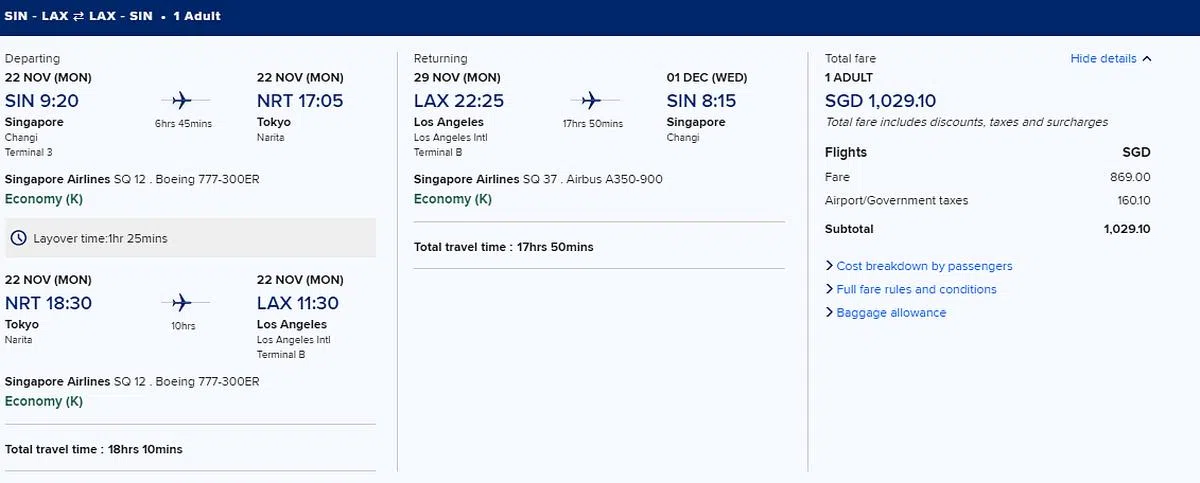The height and width of the screenshot is (483, 1200).
Task: Click the Departing section heading
Action: tap(32, 59)
